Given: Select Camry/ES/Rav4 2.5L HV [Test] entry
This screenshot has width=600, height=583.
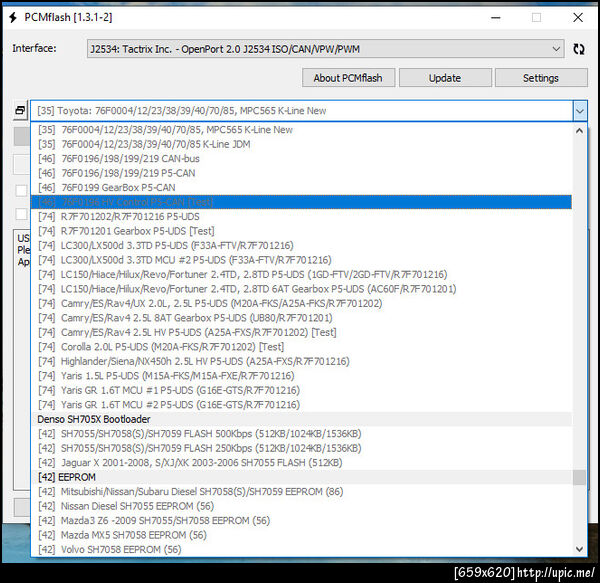Looking at the screenshot, I should pos(301,332).
